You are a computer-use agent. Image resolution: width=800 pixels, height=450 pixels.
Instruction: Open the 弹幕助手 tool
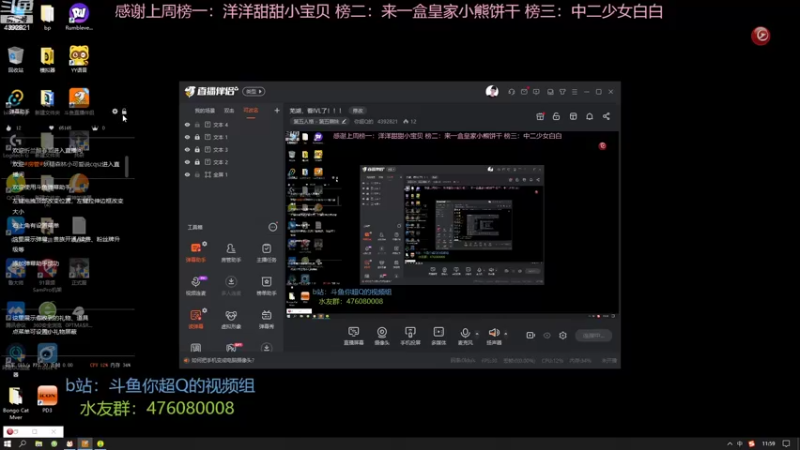[196, 252]
